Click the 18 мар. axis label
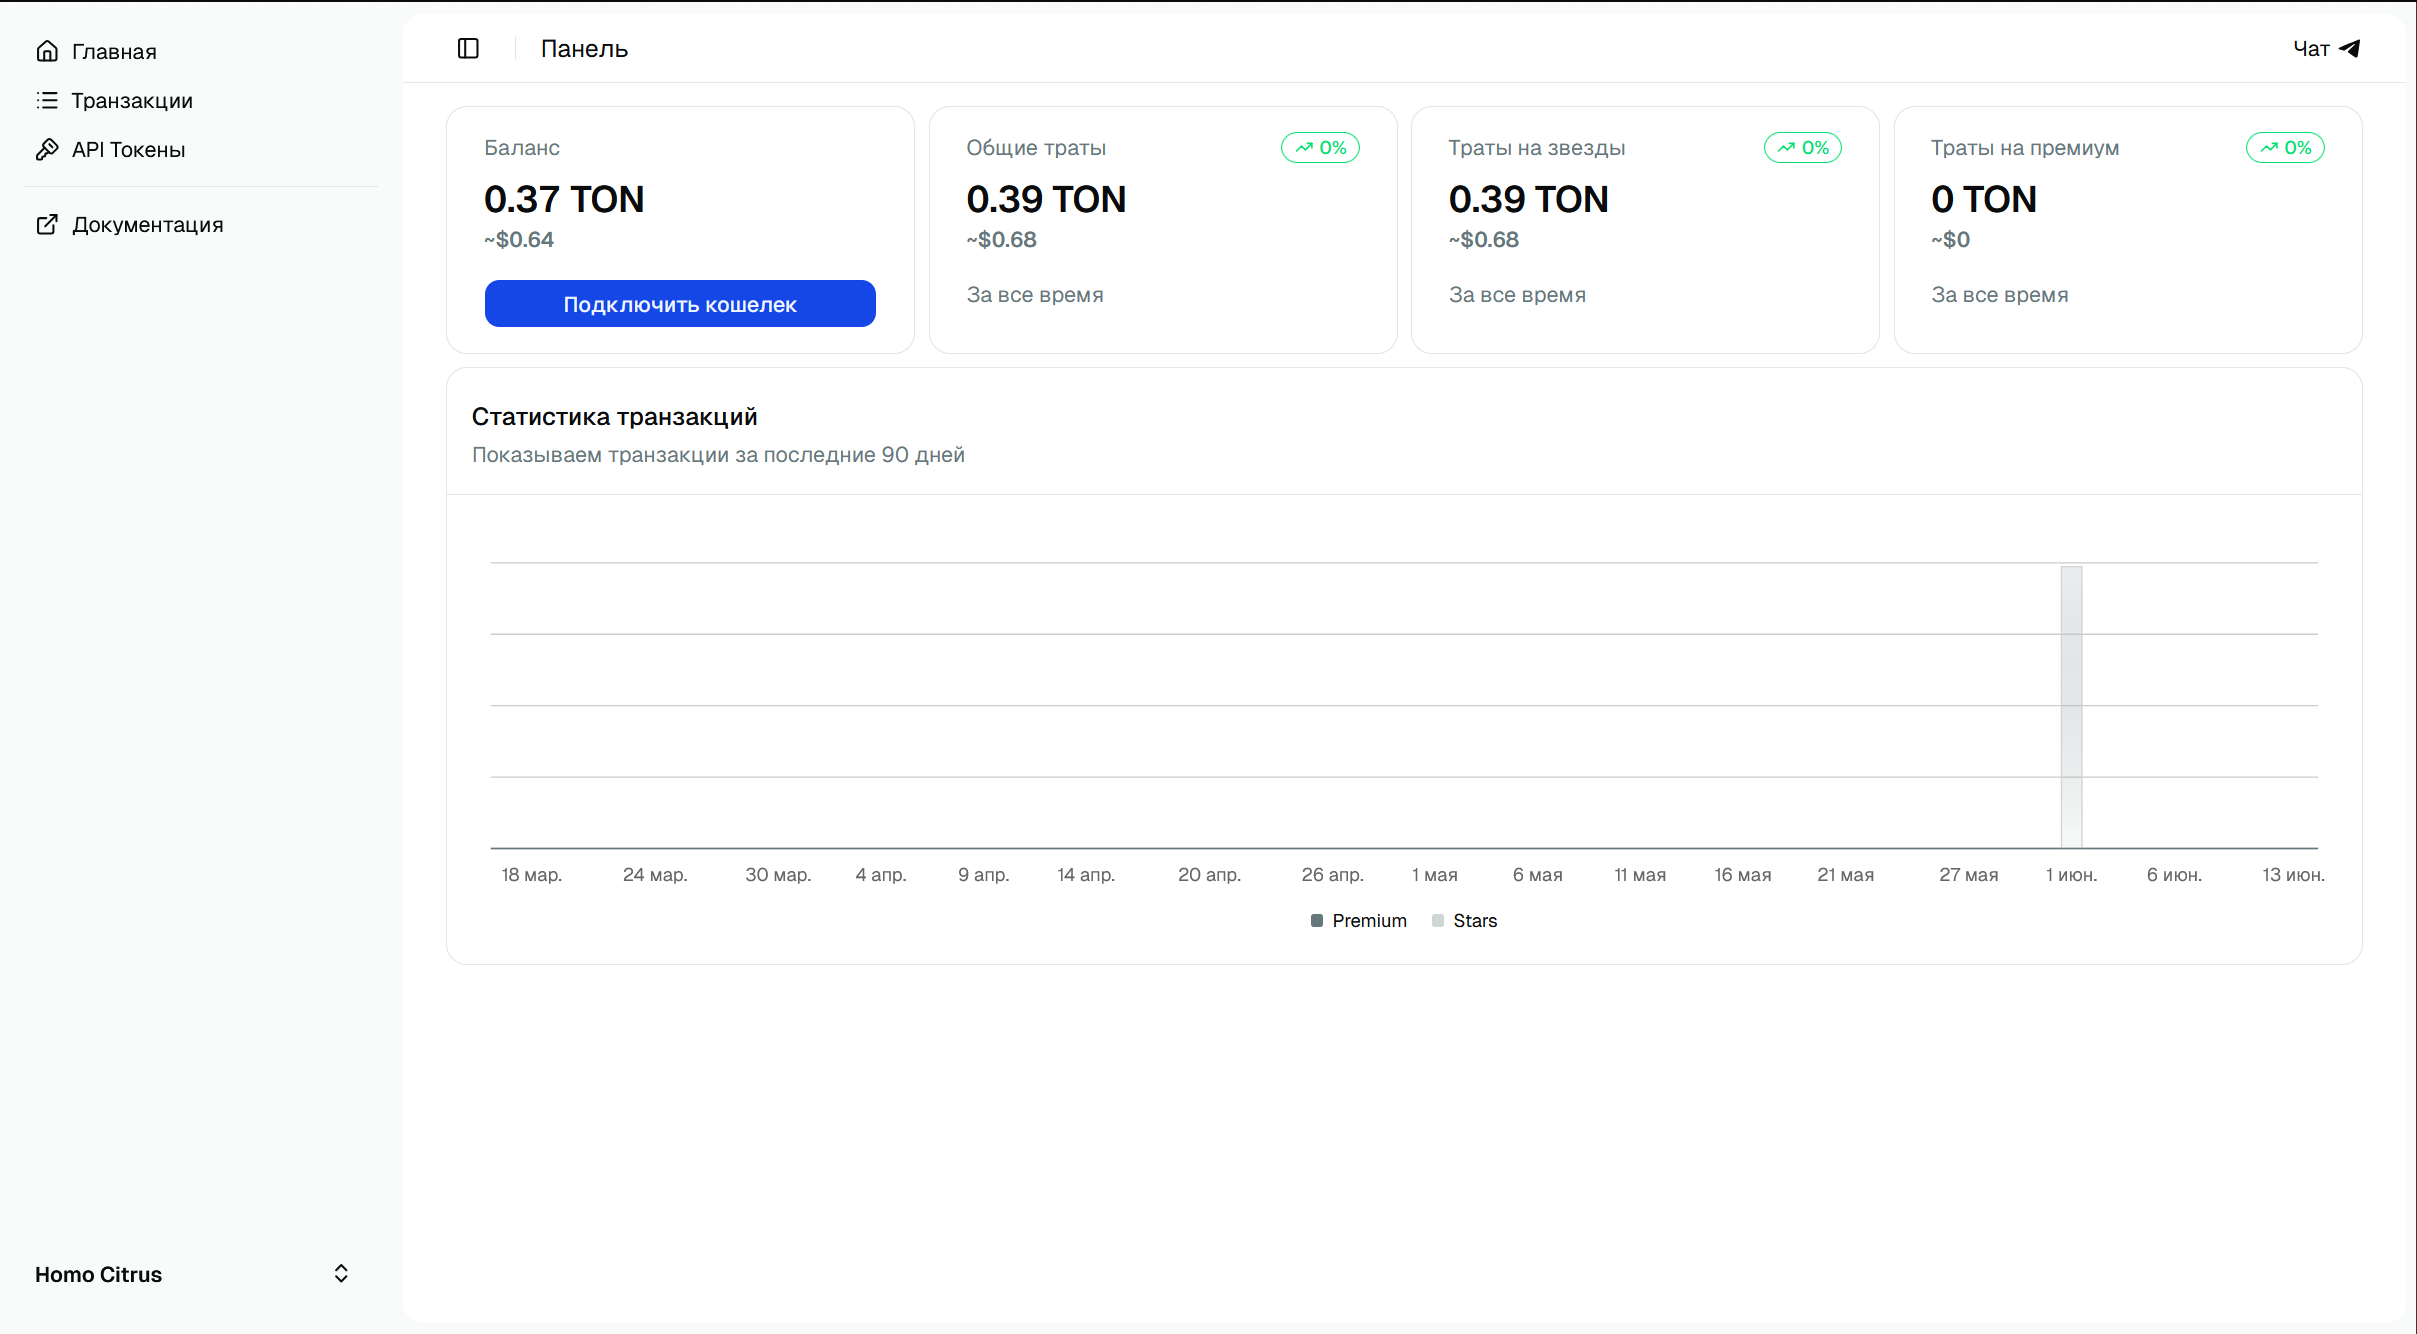The width and height of the screenshot is (2417, 1334). [532, 875]
